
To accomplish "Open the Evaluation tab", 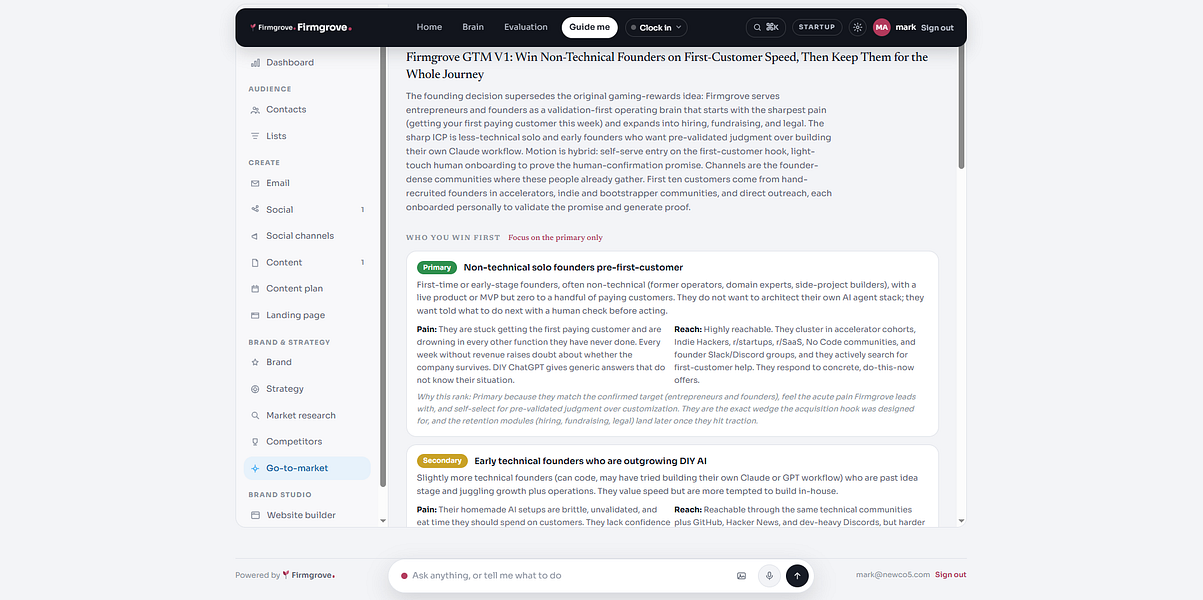I will pyautogui.click(x=526, y=27).
